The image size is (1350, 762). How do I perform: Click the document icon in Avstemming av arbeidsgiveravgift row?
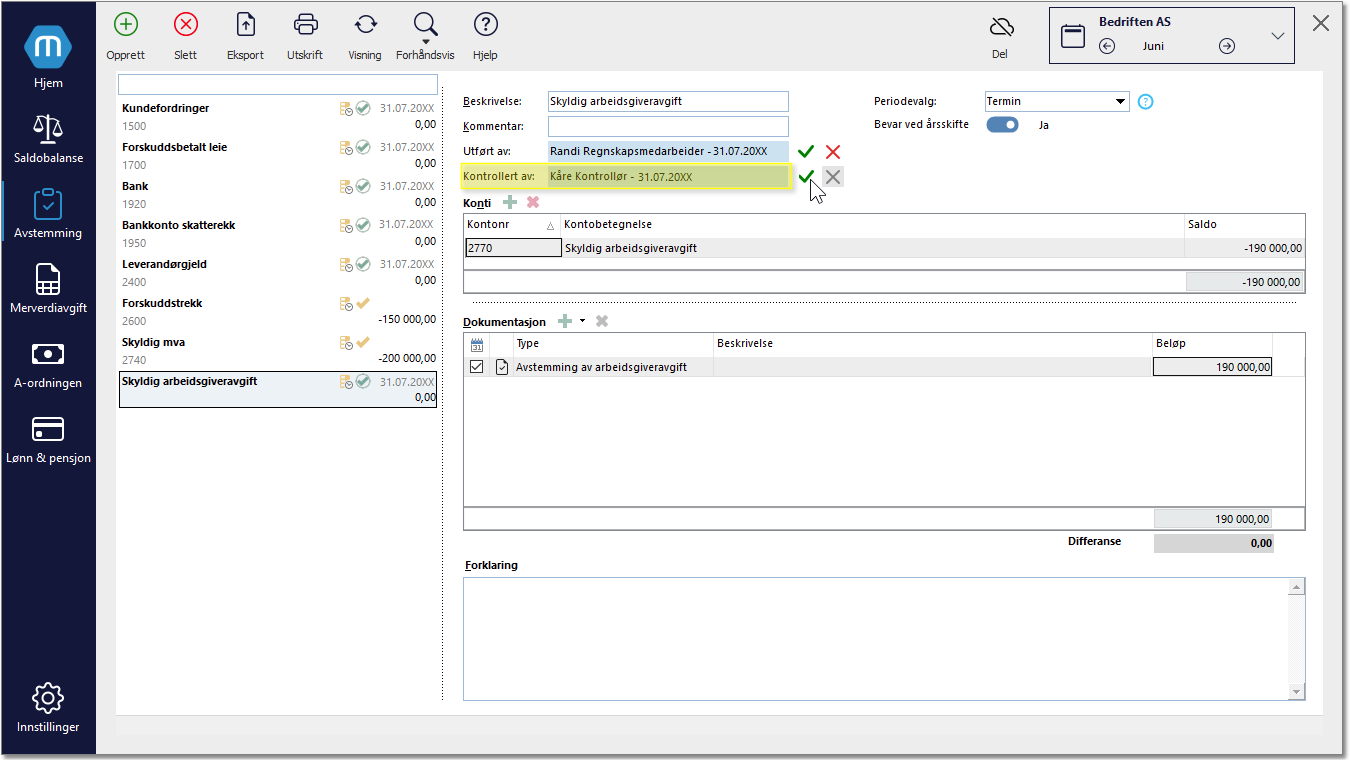(x=502, y=367)
